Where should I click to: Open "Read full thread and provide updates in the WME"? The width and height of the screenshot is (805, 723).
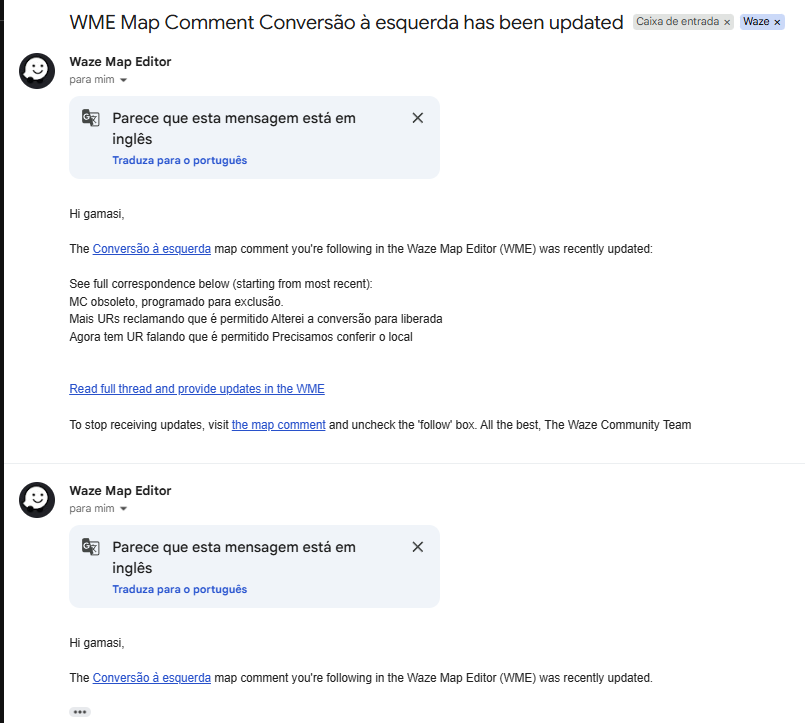[x=197, y=389]
